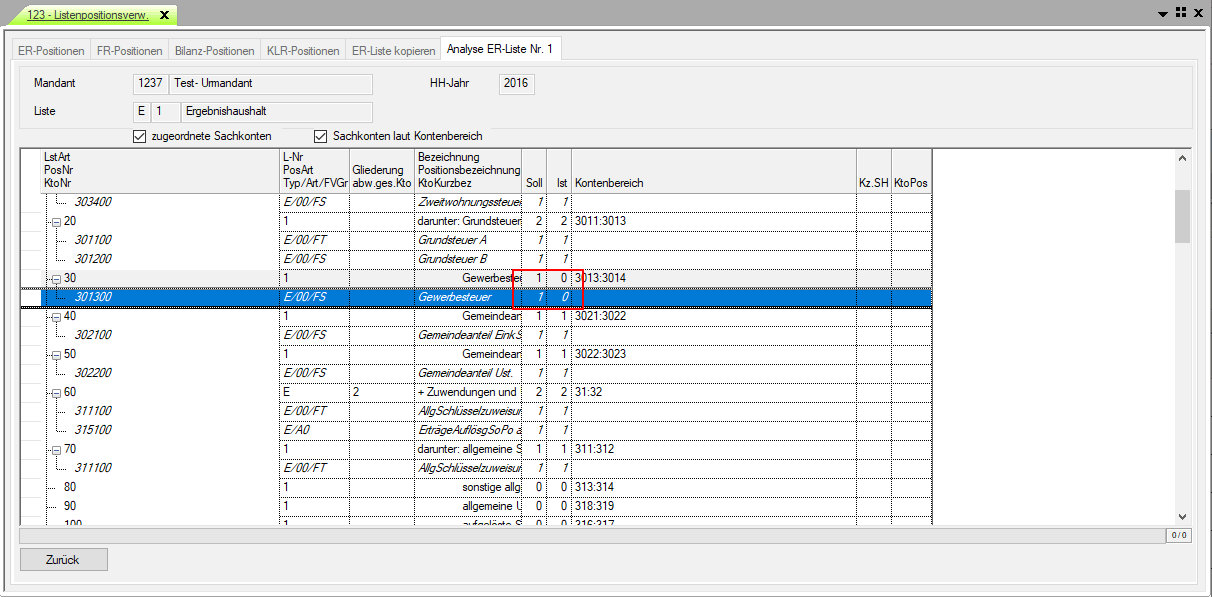The image size is (1212, 597).
Task: Toggle the zugeordnete Sachkonten checkbox
Action: click(139, 136)
